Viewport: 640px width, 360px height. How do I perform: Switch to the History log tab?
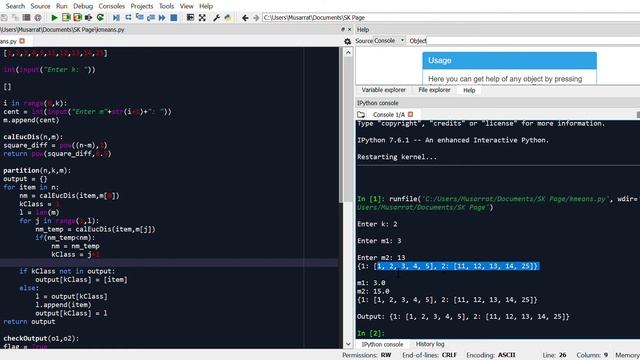(x=430, y=344)
